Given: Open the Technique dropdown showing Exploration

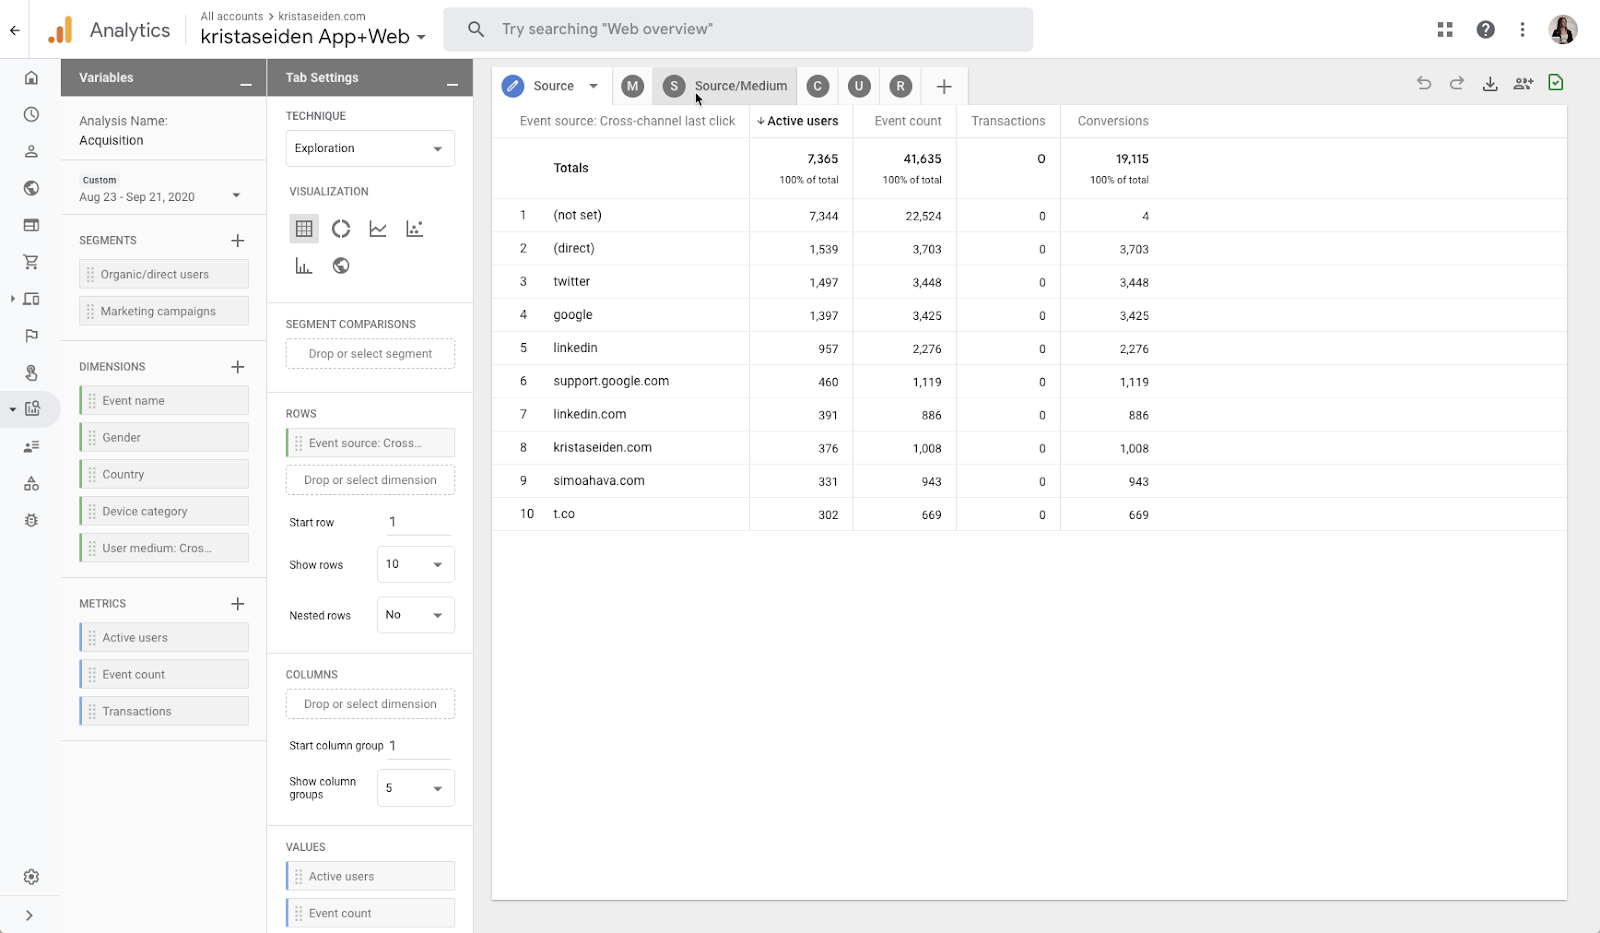Looking at the screenshot, I should click(x=370, y=149).
